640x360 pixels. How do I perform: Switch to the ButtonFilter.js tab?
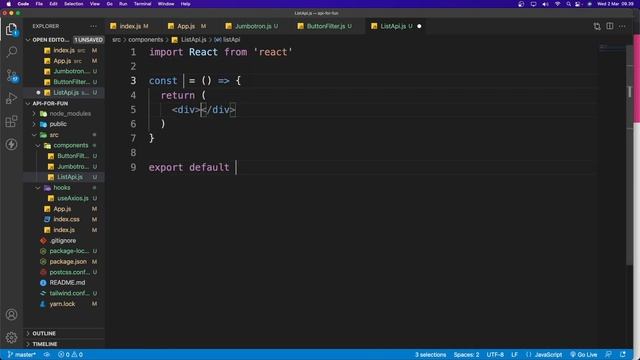326,26
